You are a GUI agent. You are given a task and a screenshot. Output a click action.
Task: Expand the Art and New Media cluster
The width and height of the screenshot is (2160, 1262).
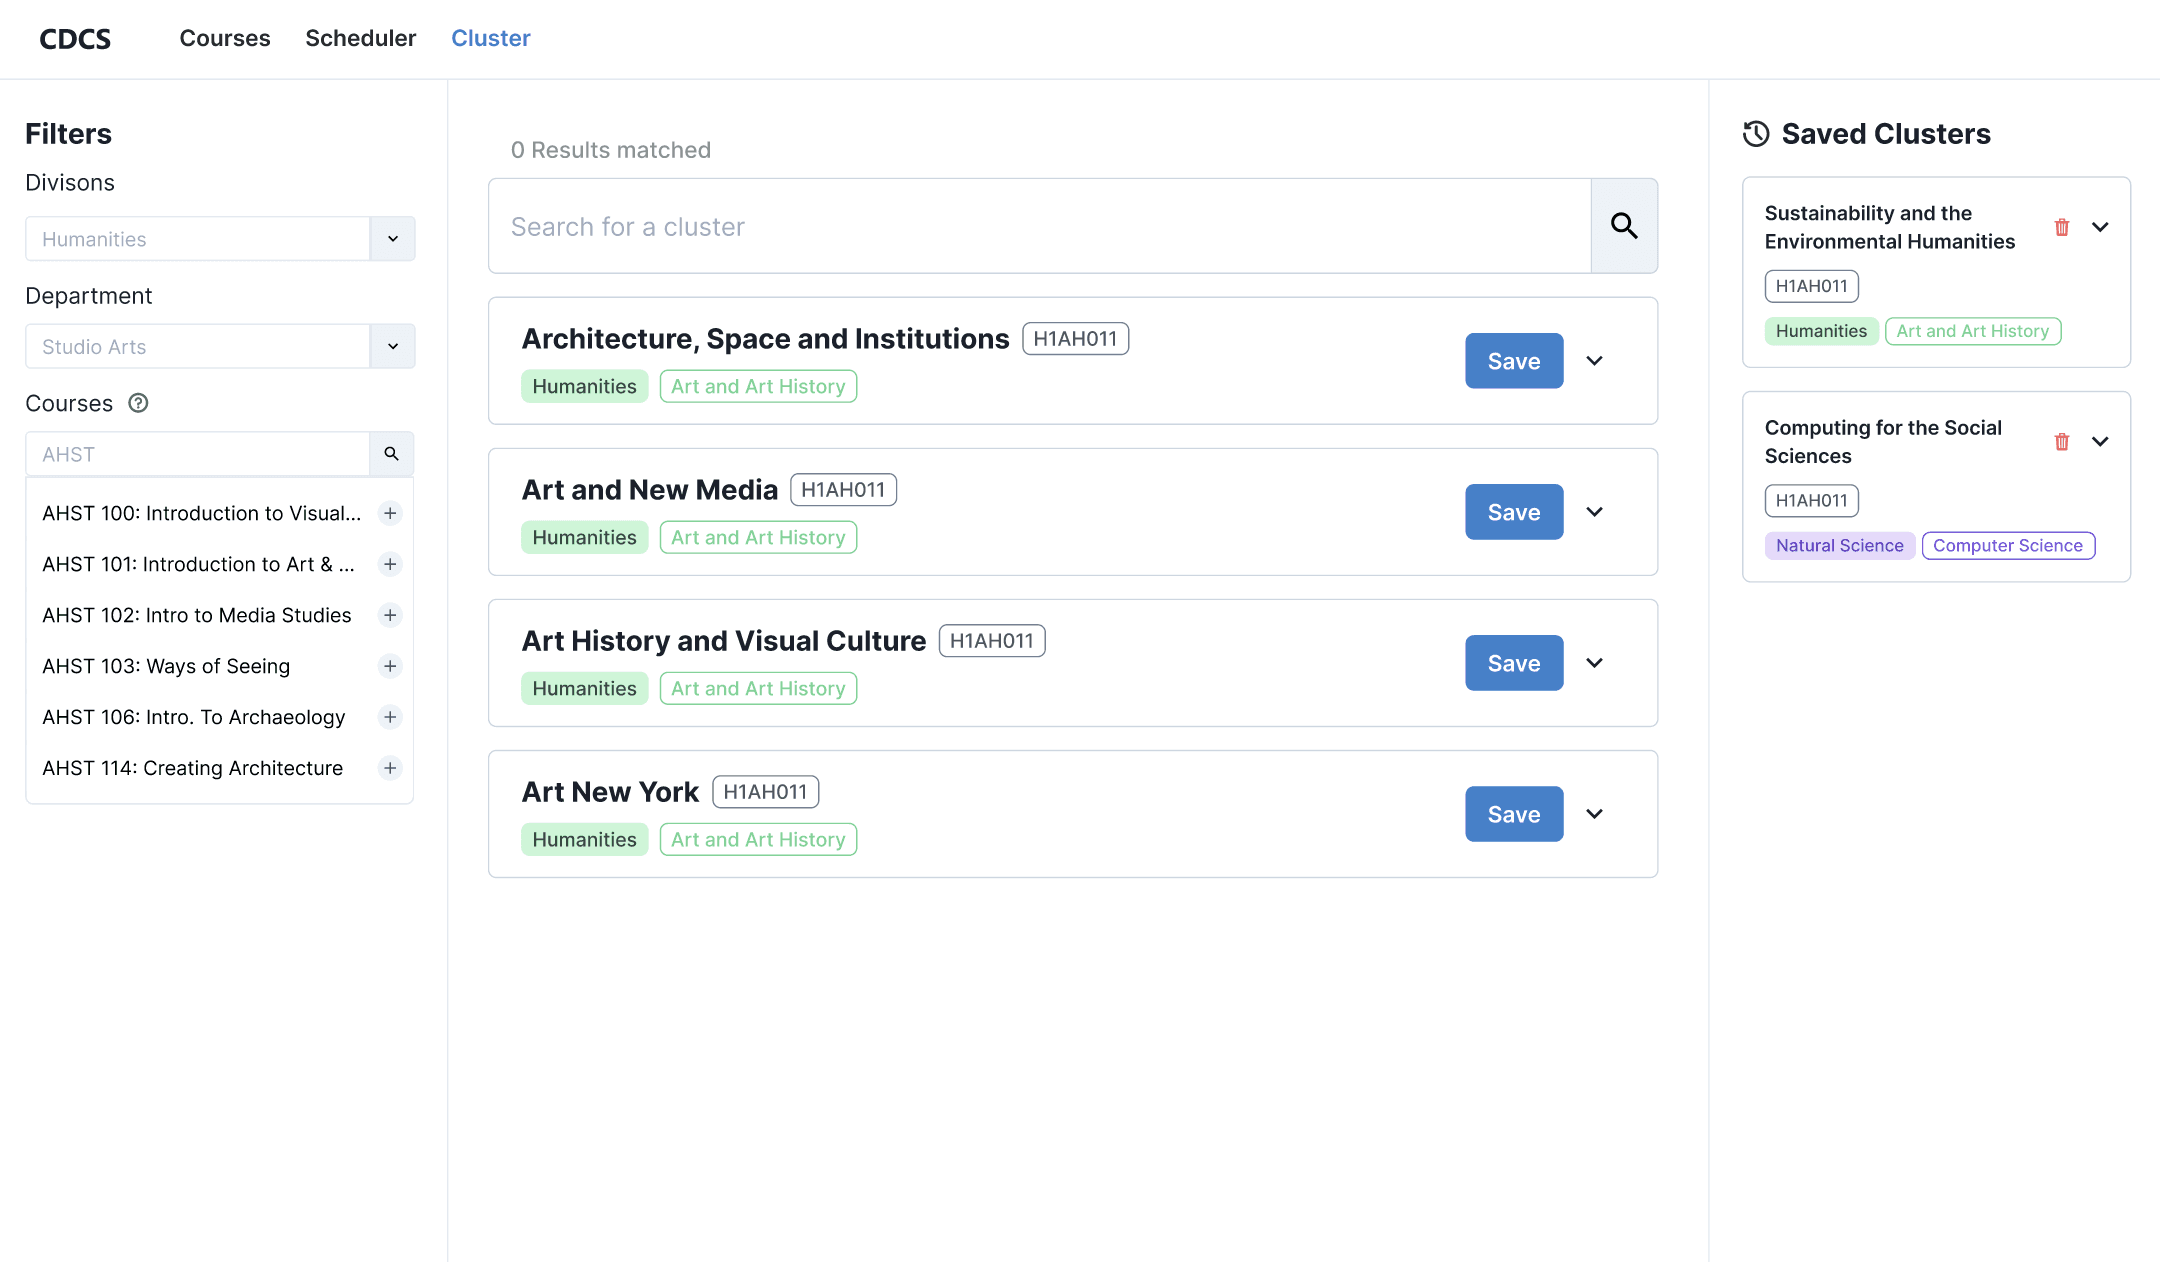1595,512
